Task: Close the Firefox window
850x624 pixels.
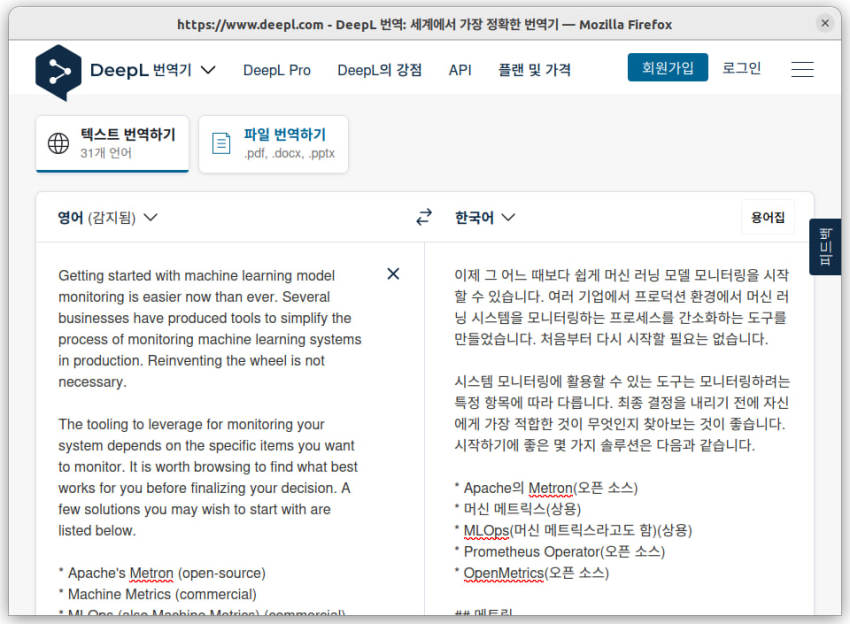Action: [825, 23]
